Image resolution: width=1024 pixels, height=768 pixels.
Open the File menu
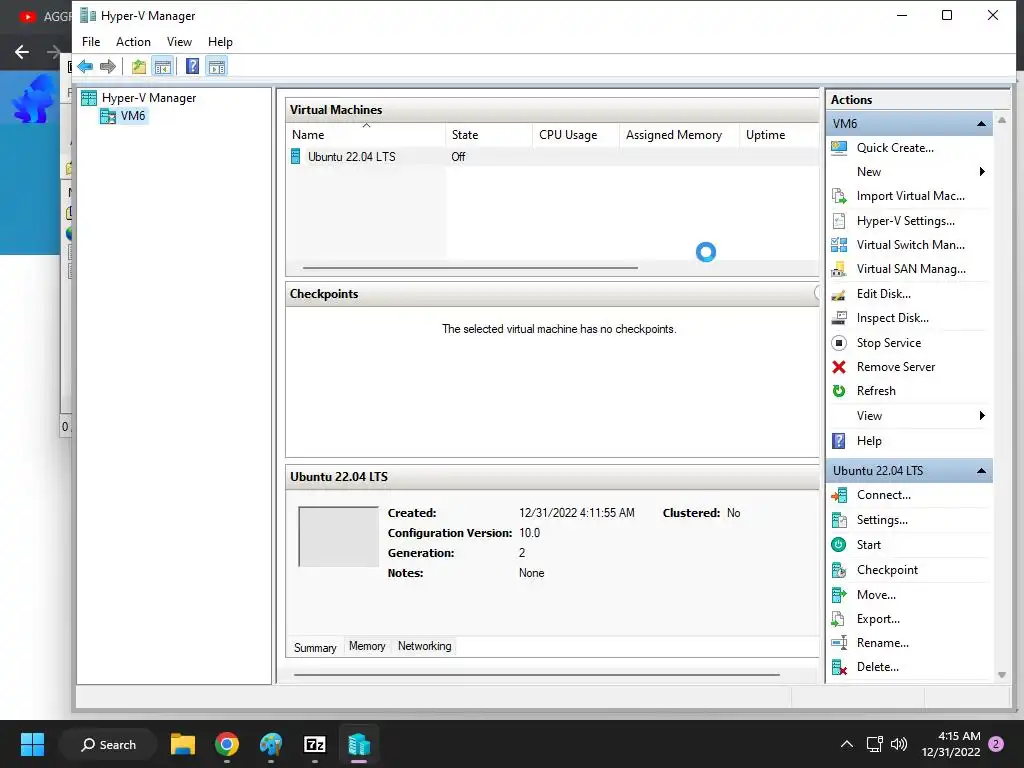coord(91,42)
